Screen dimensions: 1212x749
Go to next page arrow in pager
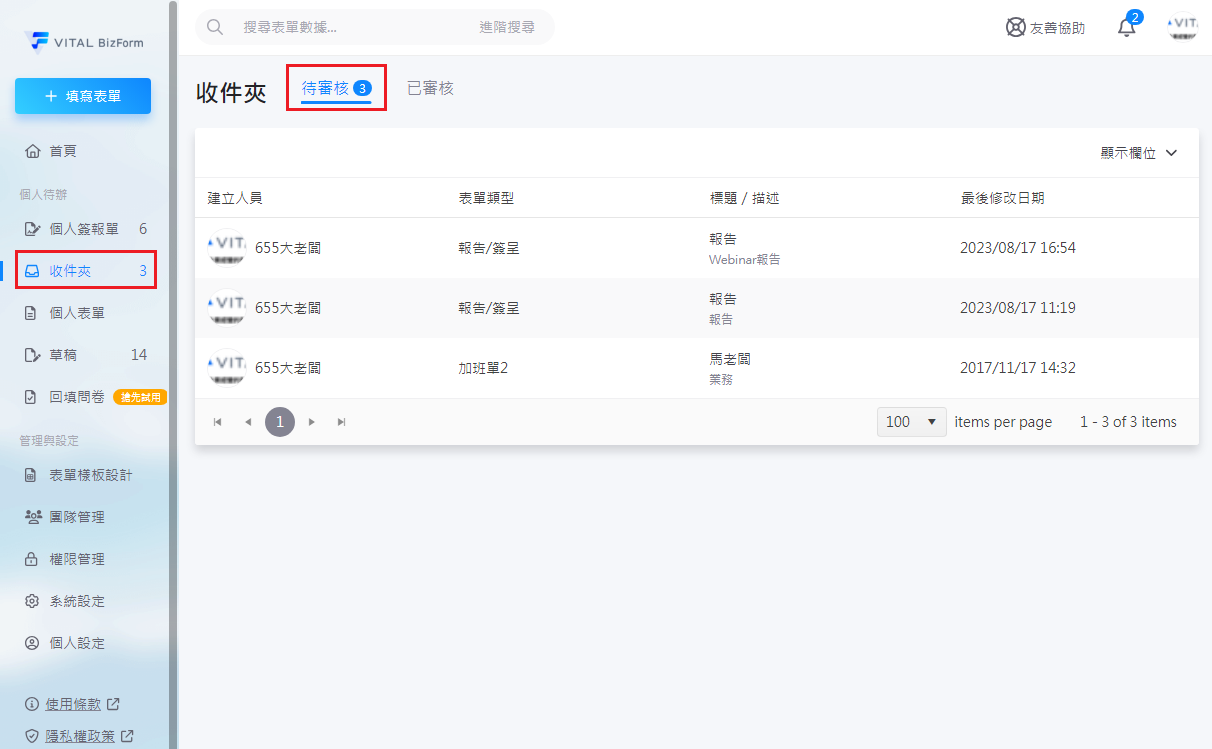pyautogui.click(x=312, y=422)
